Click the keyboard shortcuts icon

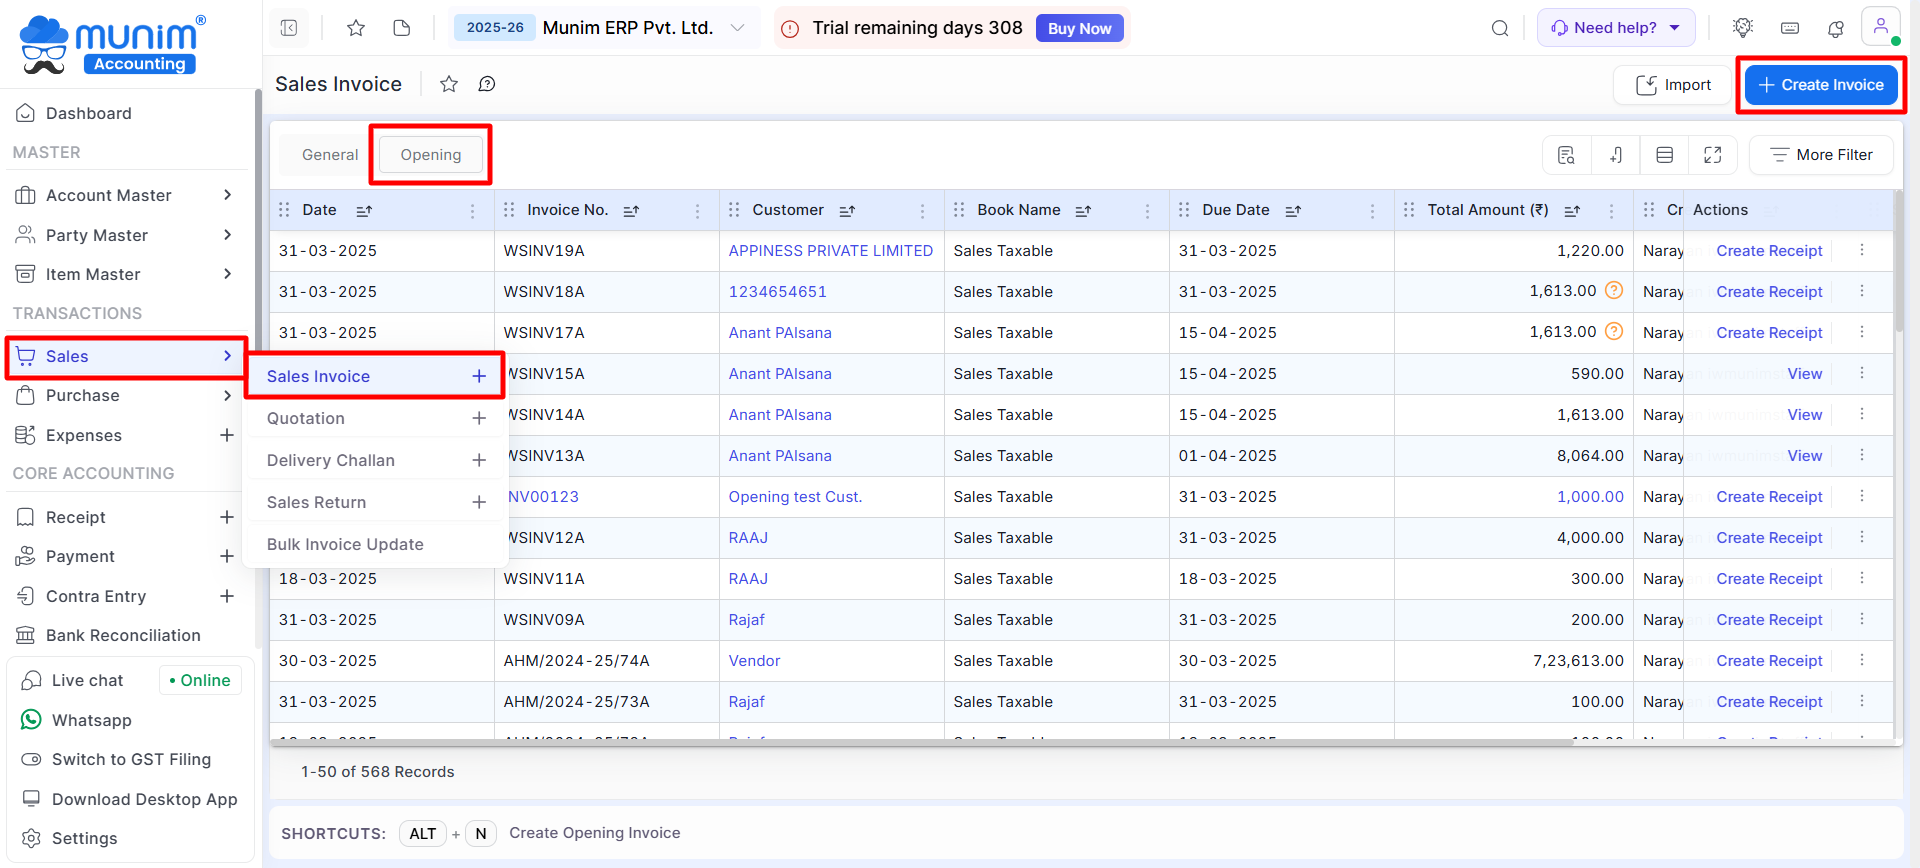(1790, 28)
